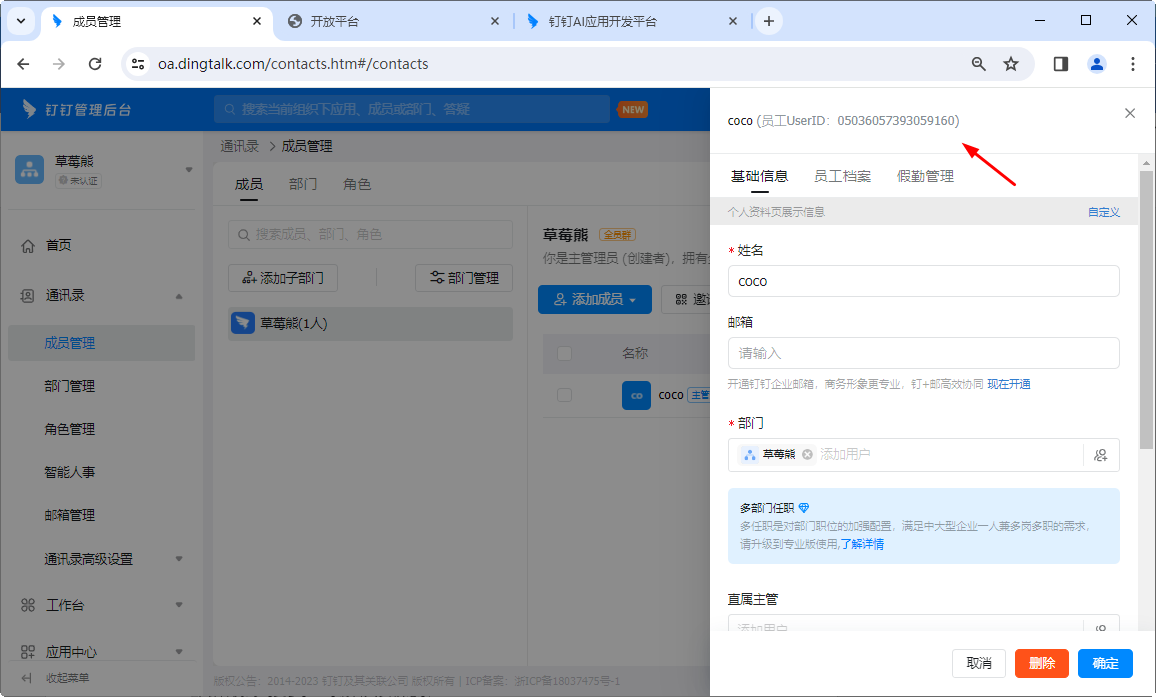Remove 草莓熊 tag from department field
Viewport: 1156px width, 697px height.
coord(807,454)
